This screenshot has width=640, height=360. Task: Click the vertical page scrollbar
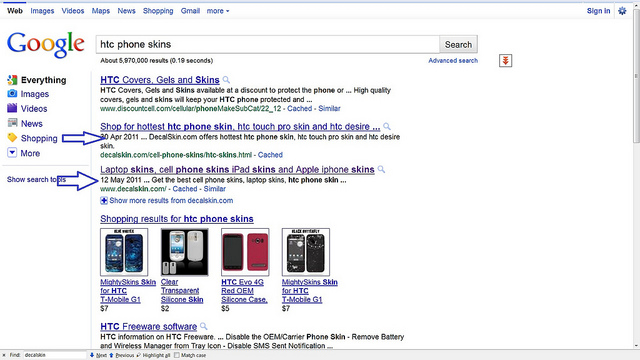point(636,78)
